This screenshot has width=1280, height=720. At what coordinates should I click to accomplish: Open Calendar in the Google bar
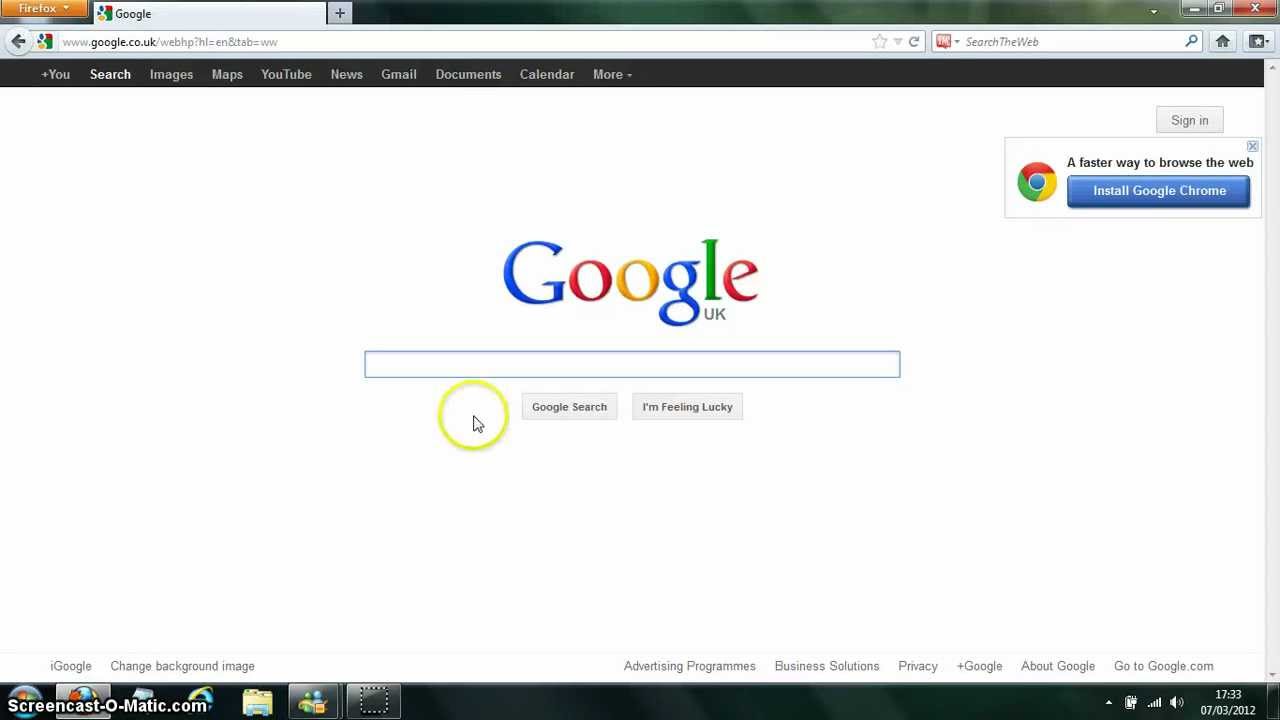547,74
